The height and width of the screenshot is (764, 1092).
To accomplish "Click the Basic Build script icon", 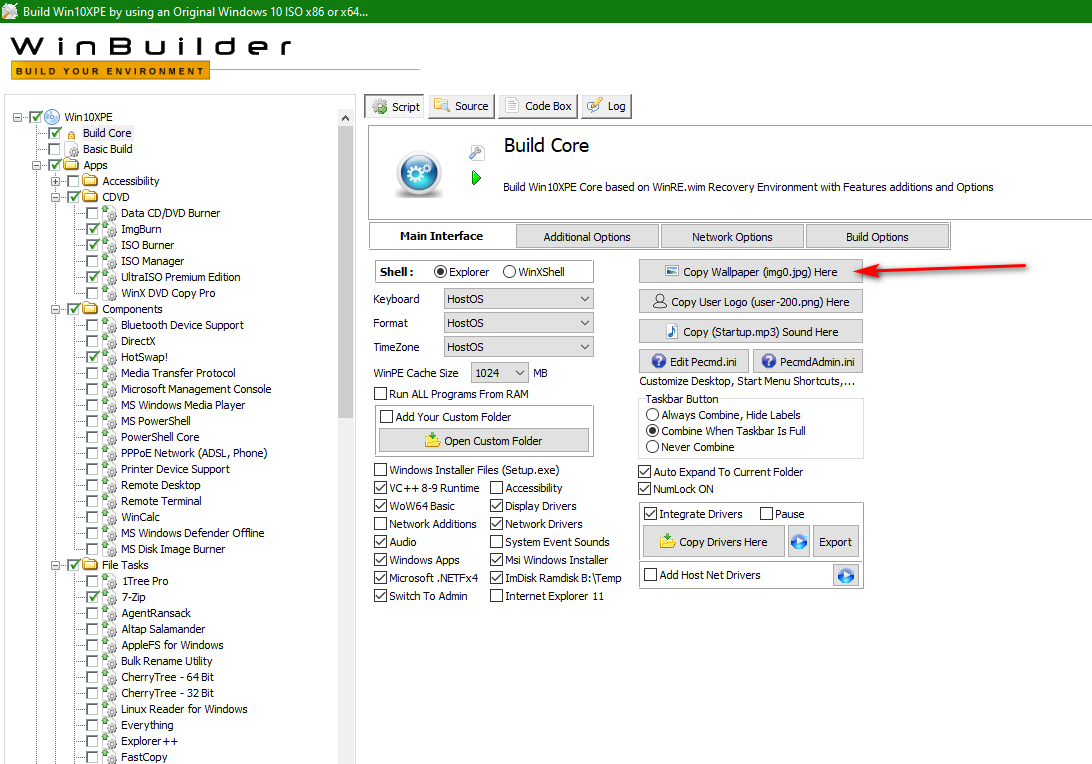I will tap(72, 149).
